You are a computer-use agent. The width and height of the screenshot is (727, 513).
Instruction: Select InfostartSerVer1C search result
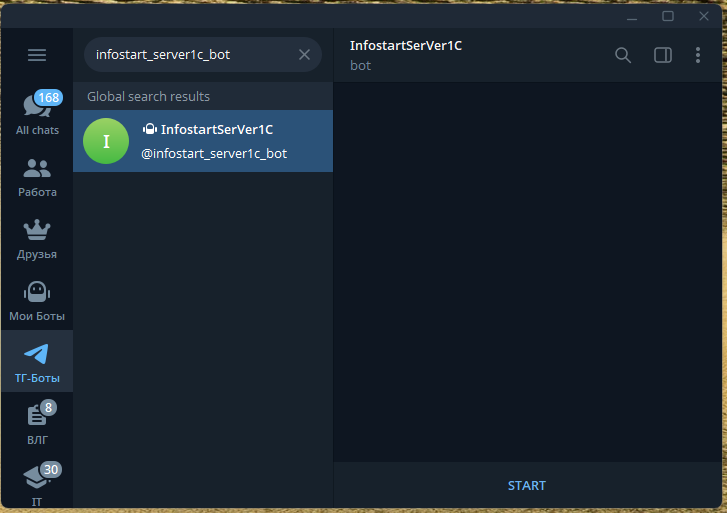[x=203, y=141]
